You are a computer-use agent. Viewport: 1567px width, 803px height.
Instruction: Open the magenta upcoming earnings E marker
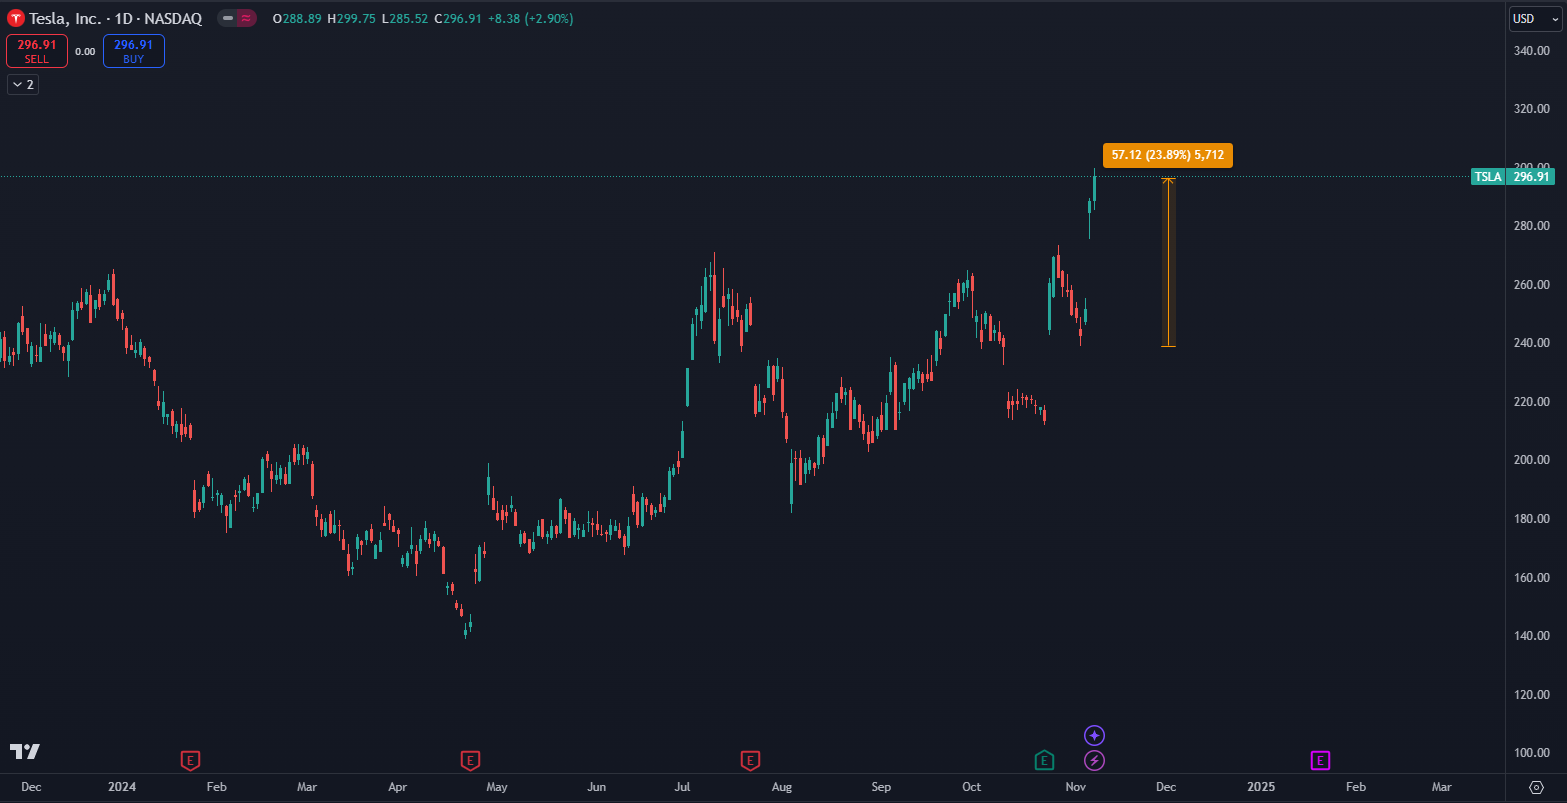tap(1320, 761)
